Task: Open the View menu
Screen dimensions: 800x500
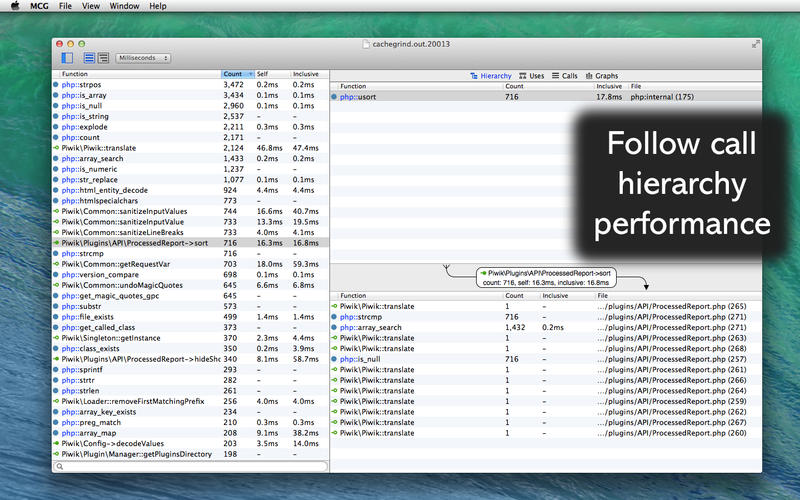Action: [91, 6]
